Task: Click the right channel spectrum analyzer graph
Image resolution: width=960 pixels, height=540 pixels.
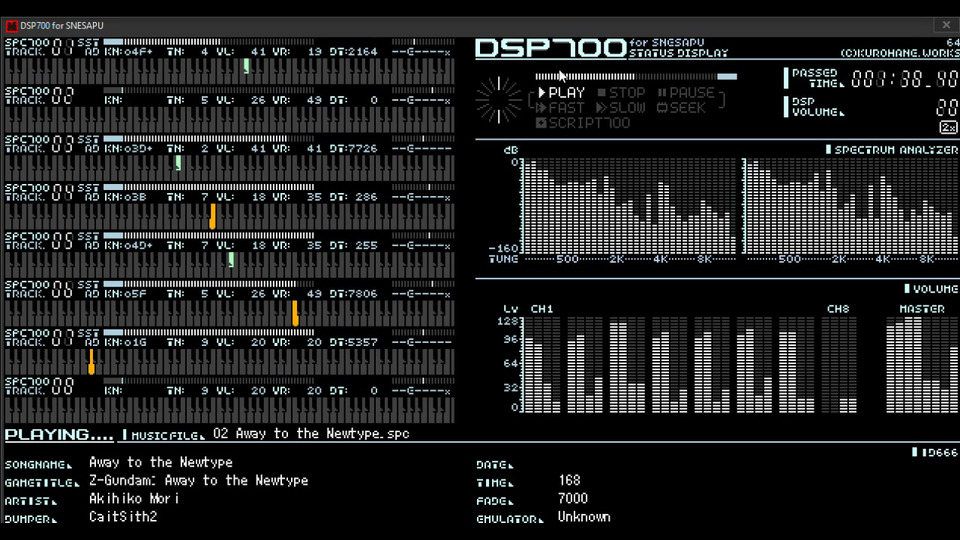Action: (x=851, y=206)
